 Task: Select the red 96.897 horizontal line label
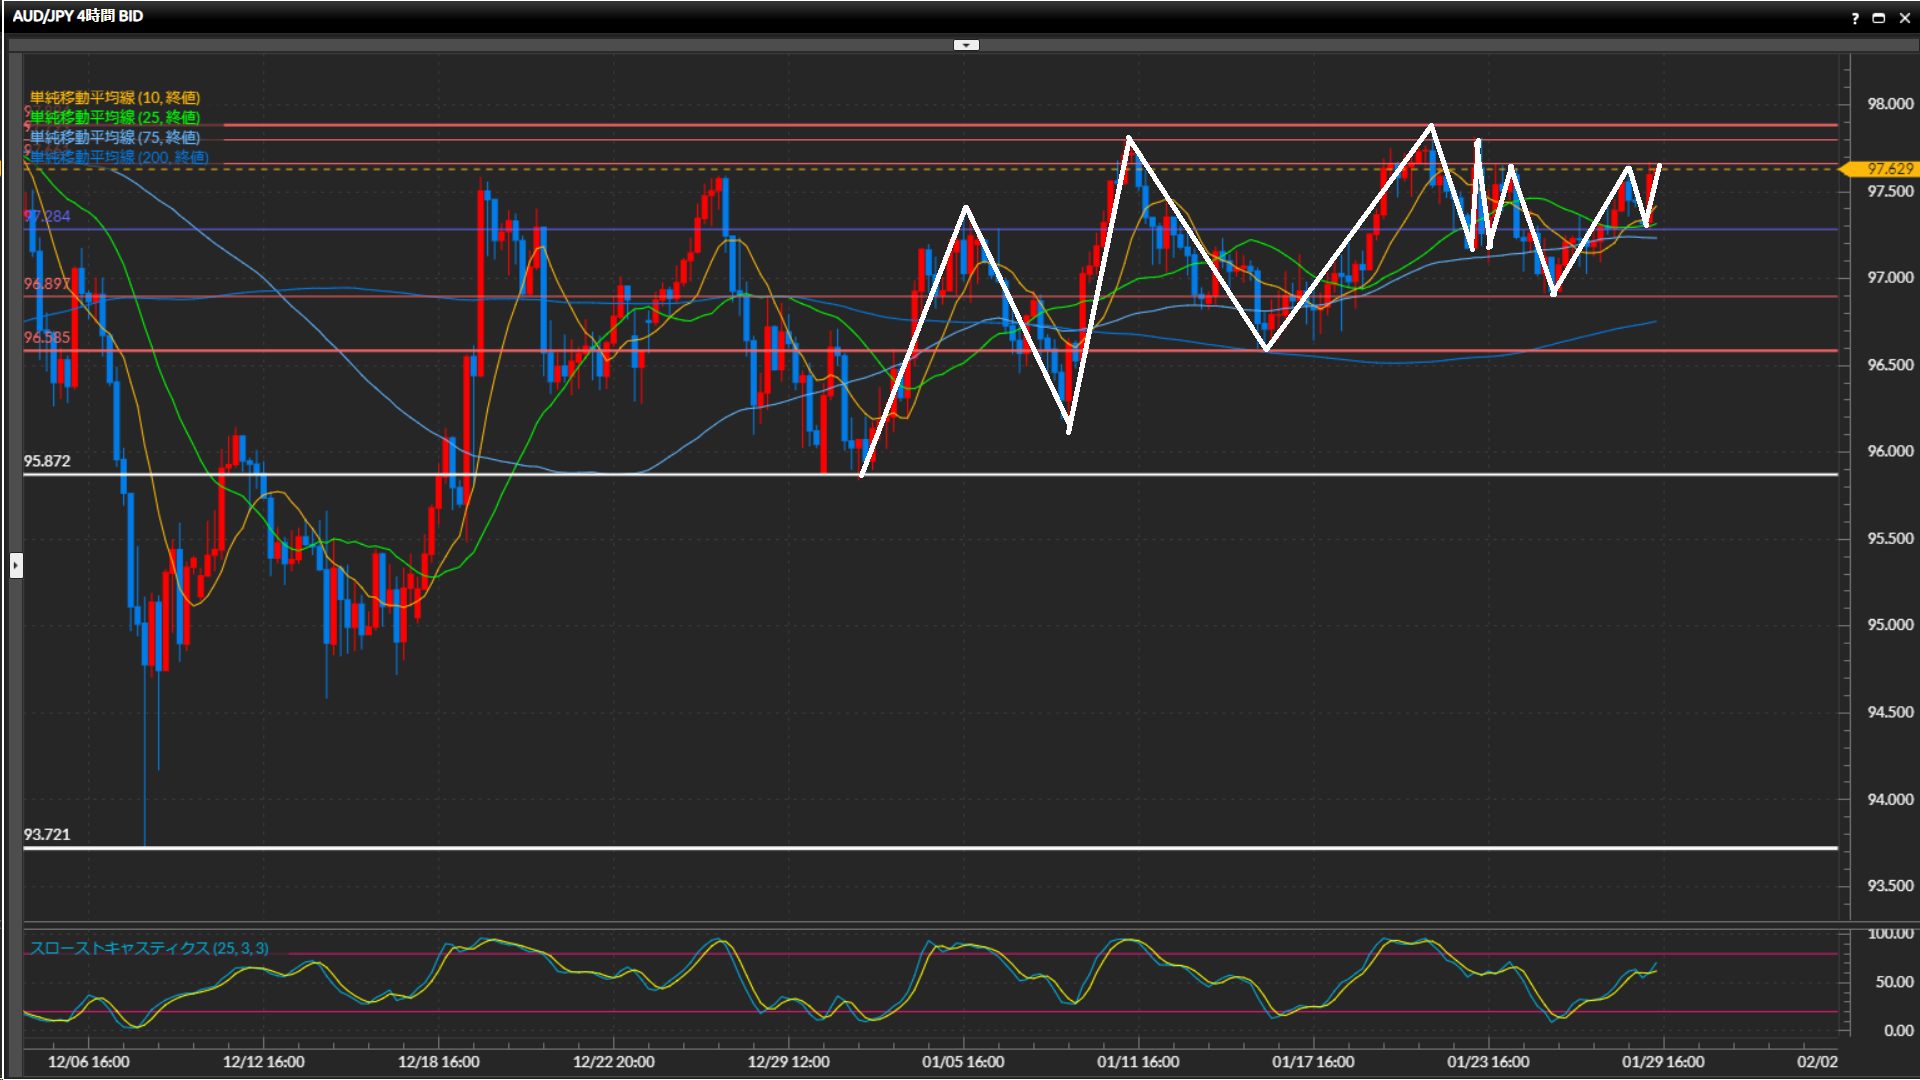pyautogui.click(x=47, y=284)
